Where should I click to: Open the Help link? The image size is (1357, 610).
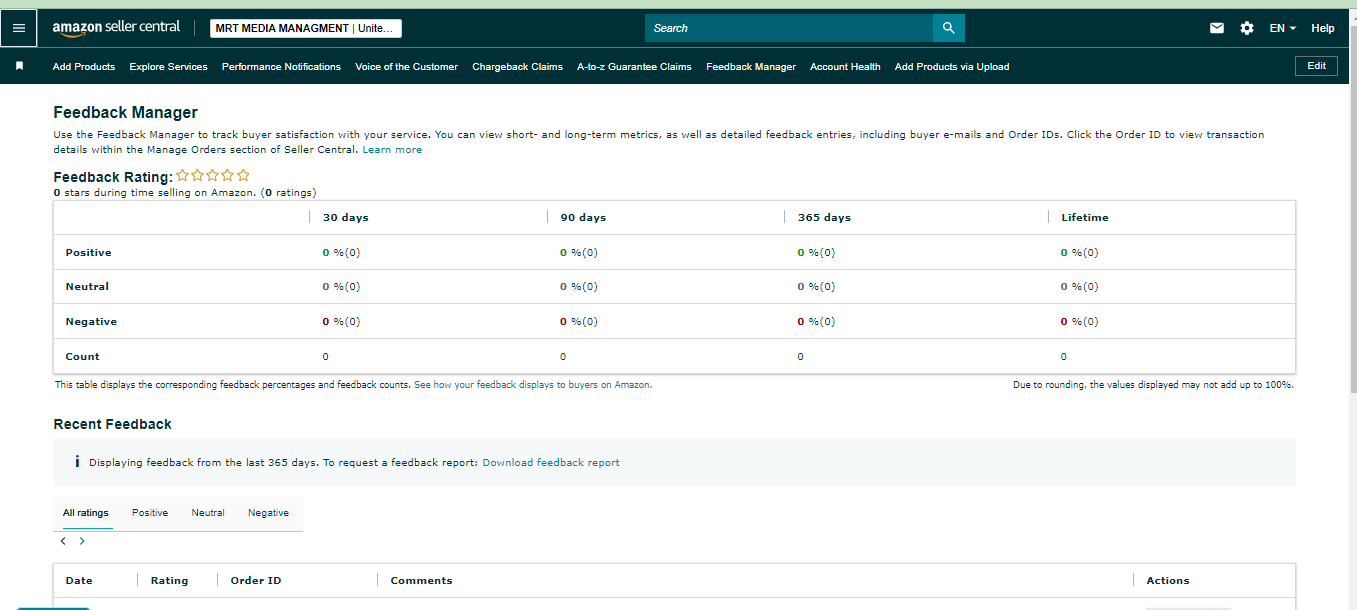tap(1323, 28)
